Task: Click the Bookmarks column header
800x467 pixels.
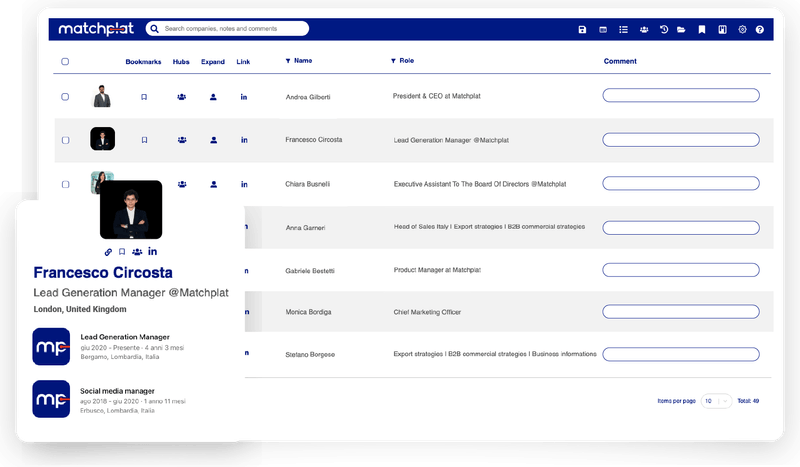Action: click(143, 62)
